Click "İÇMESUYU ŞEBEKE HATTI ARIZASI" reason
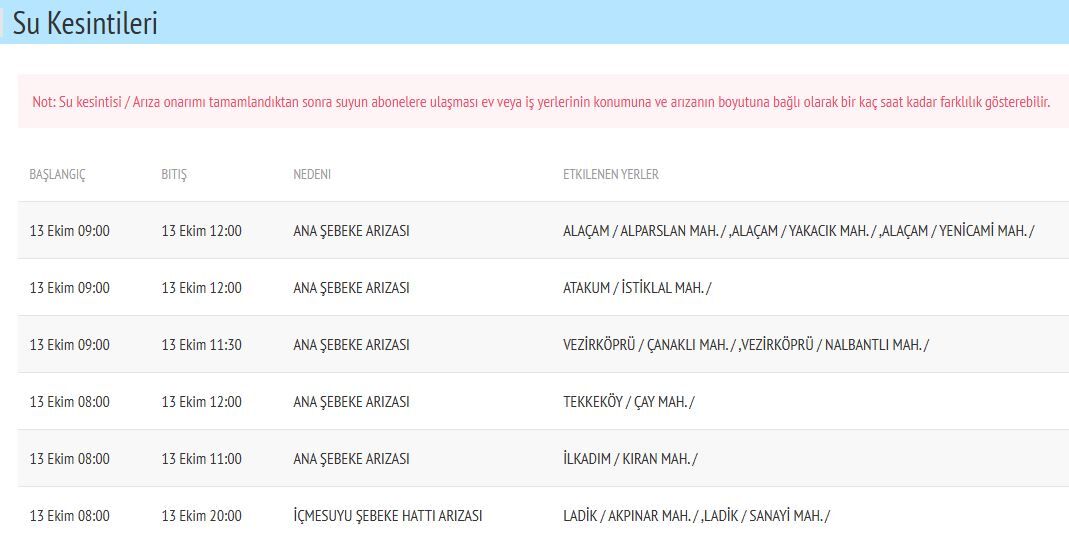 [387, 516]
